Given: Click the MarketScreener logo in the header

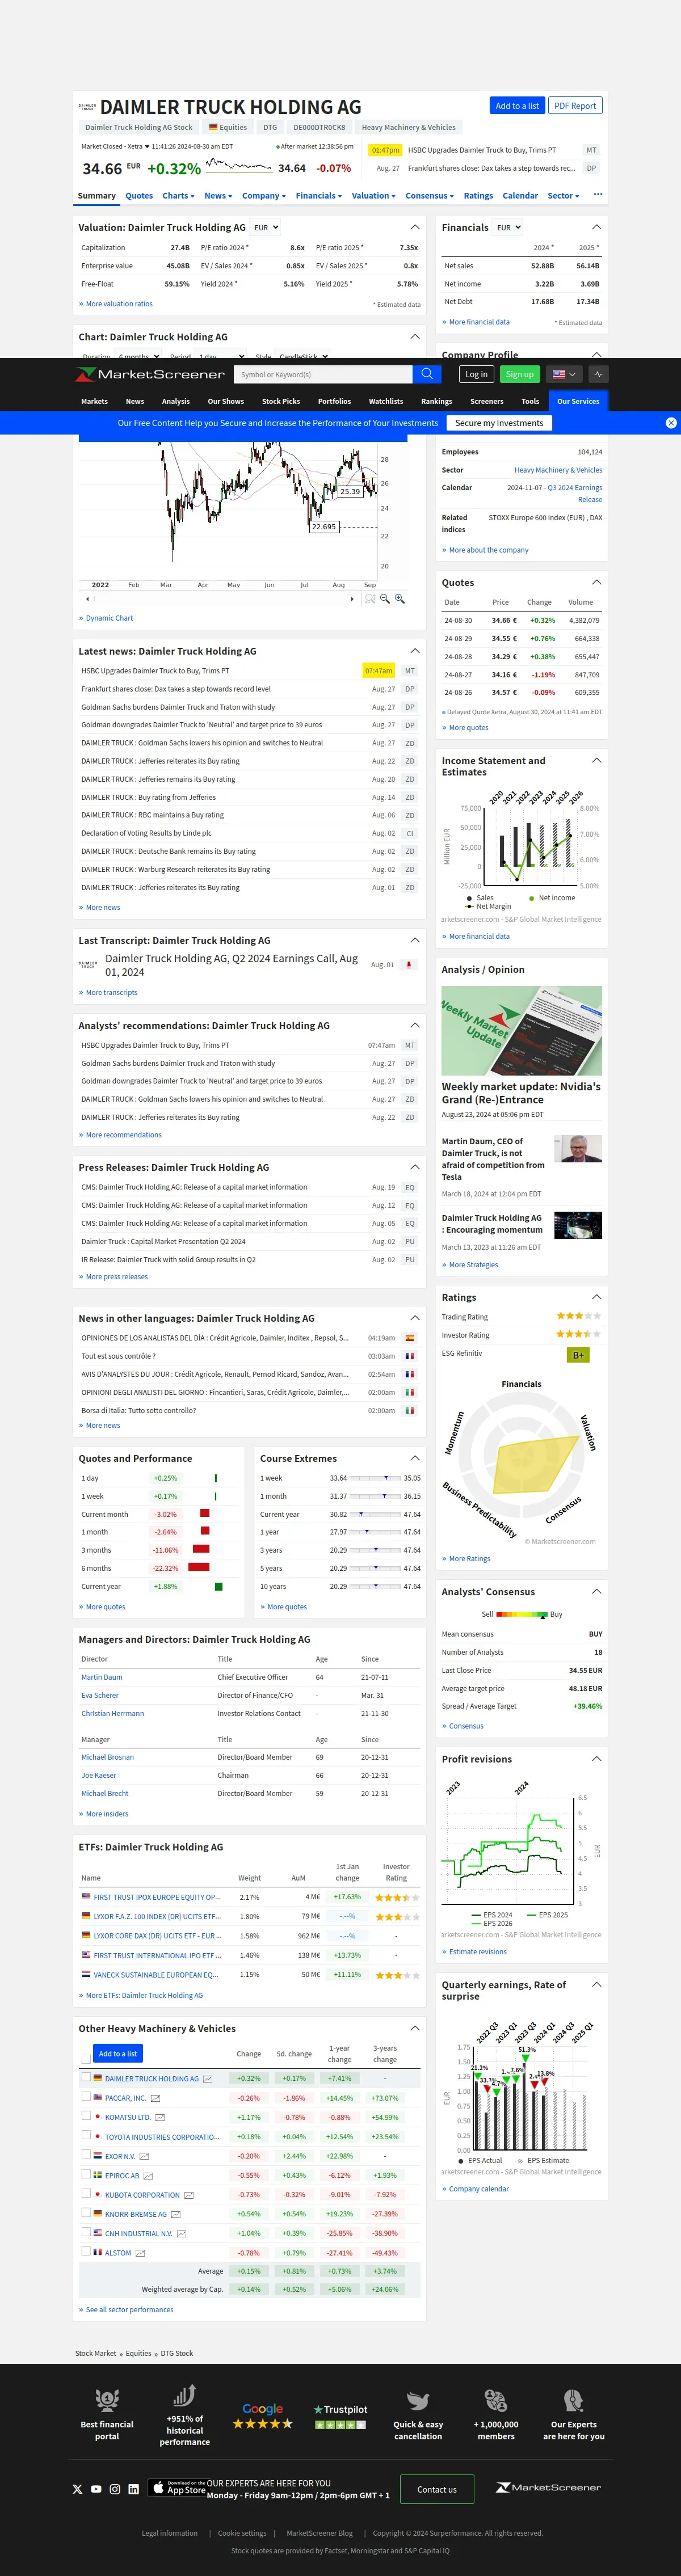Looking at the screenshot, I should [x=150, y=374].
